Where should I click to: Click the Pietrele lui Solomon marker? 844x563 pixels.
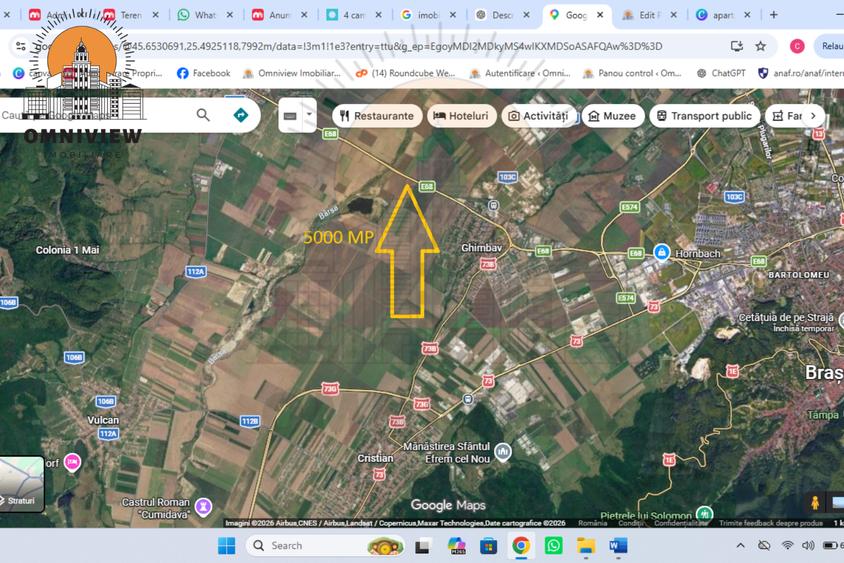(x=705, y=513)
